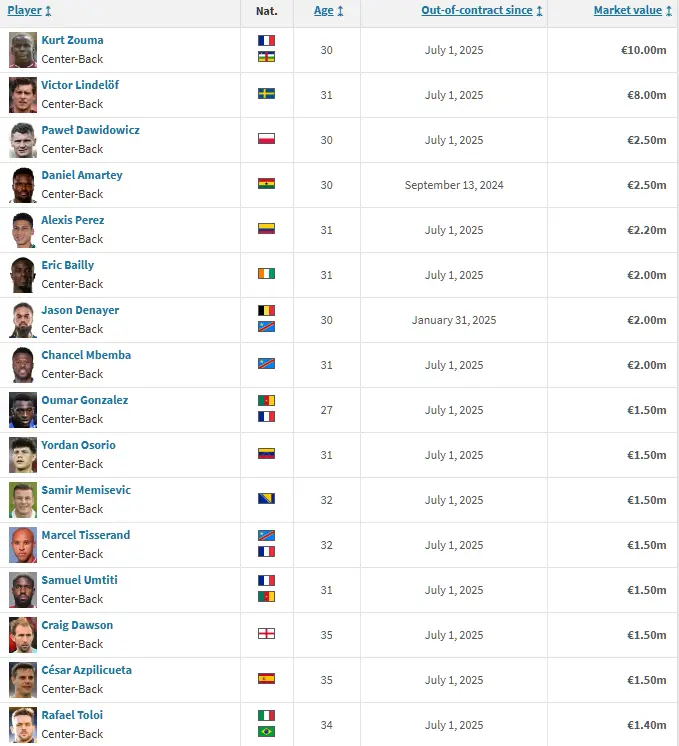Open Samuel Umtiti's player profile link
This screenshot has height=746, width=679.
[x=80, y=580]
